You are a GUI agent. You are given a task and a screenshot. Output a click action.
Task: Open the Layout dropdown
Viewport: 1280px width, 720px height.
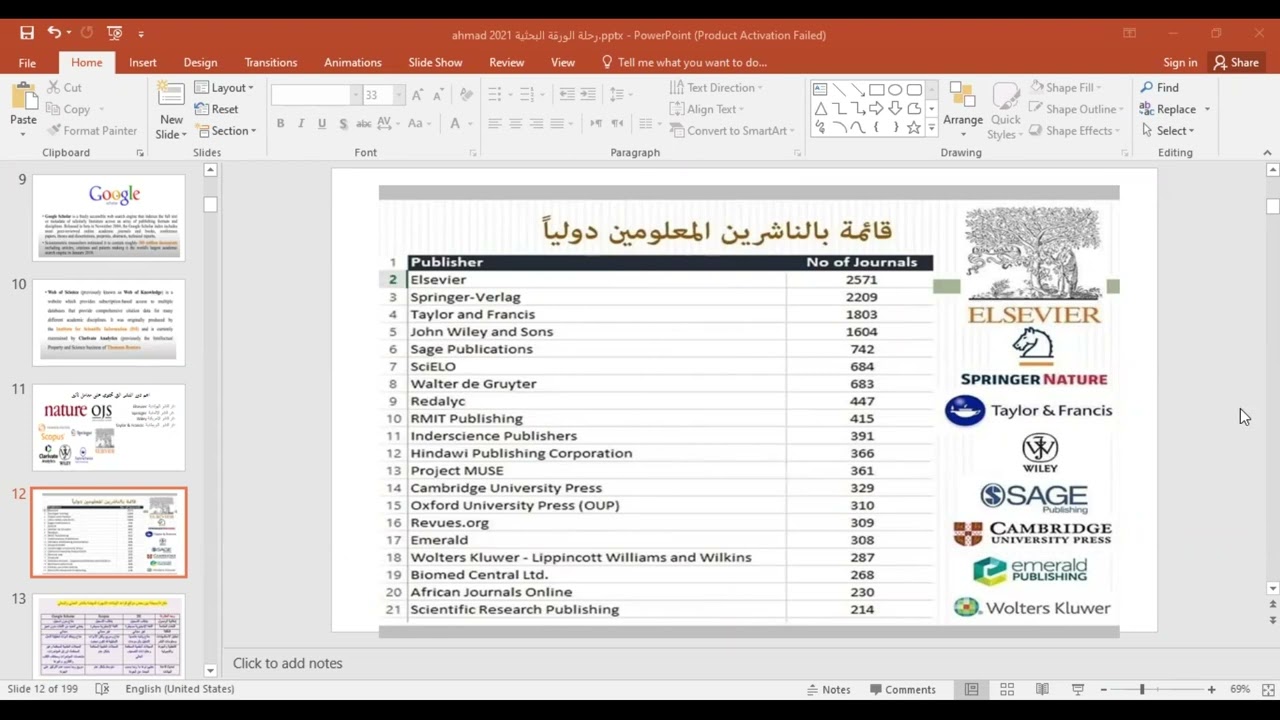click(x=225, y=88)
